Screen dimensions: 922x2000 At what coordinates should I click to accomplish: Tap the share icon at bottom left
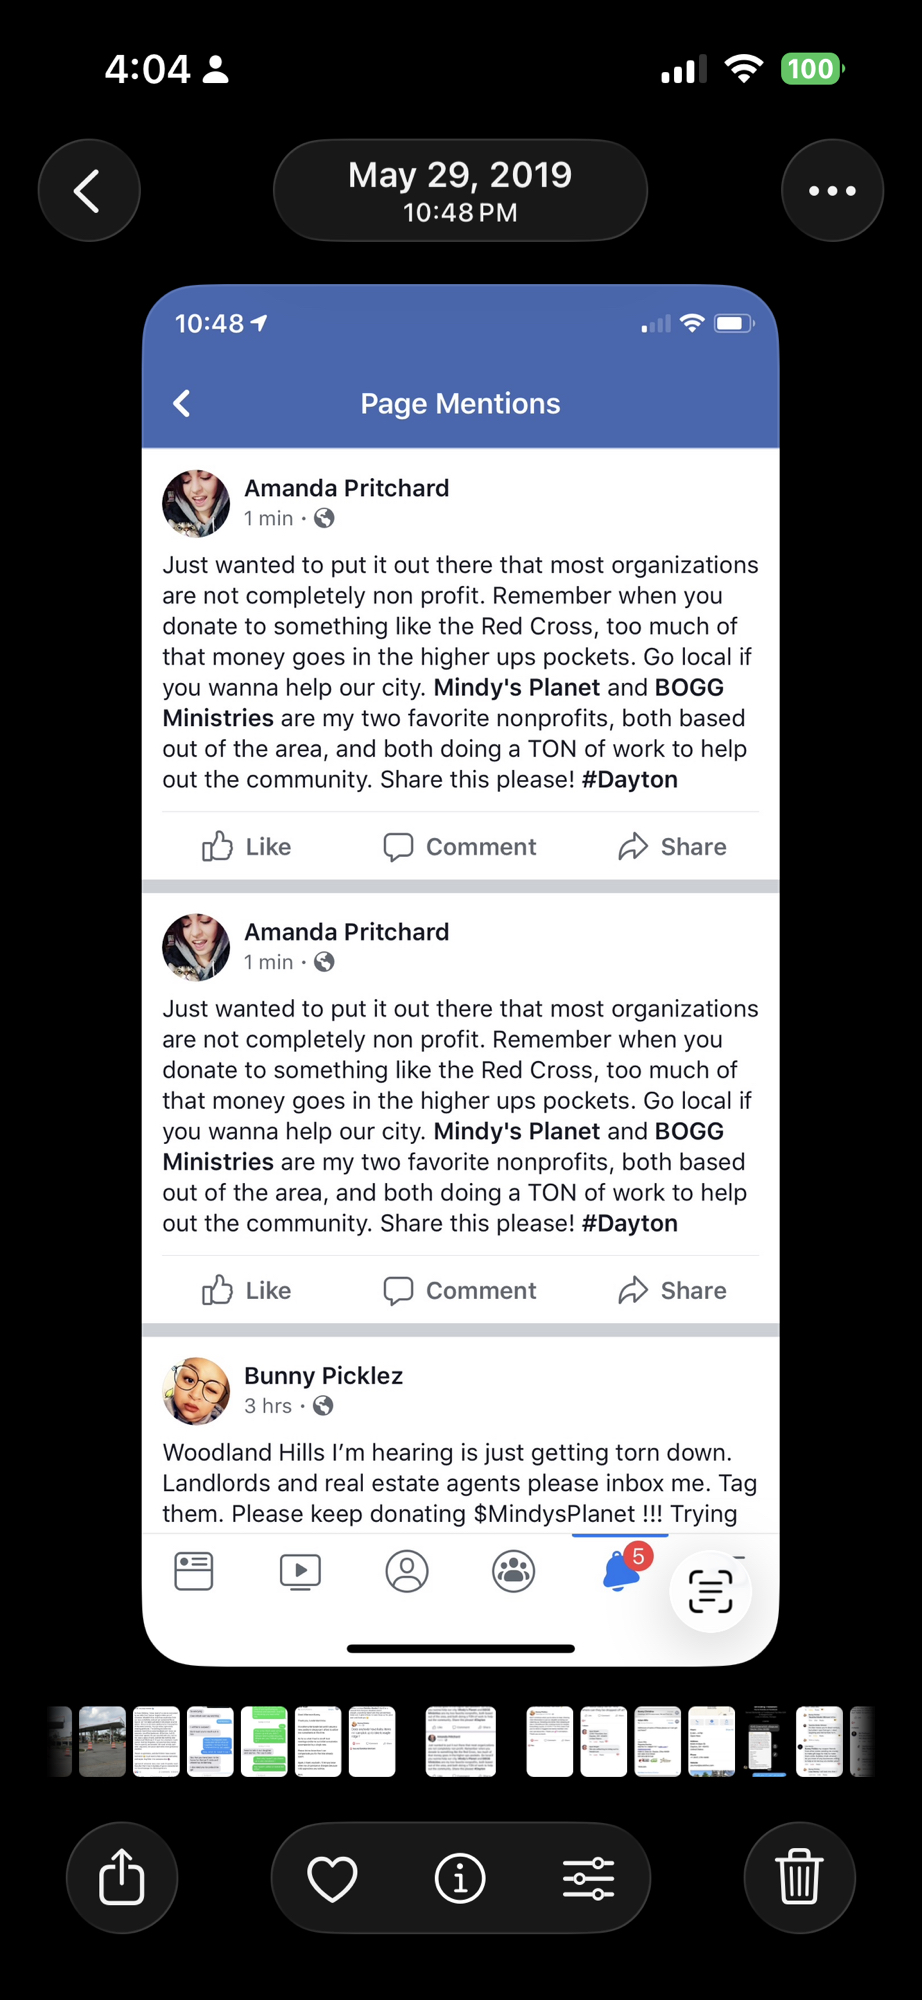pyautogui.click(x=122, y=1877)
